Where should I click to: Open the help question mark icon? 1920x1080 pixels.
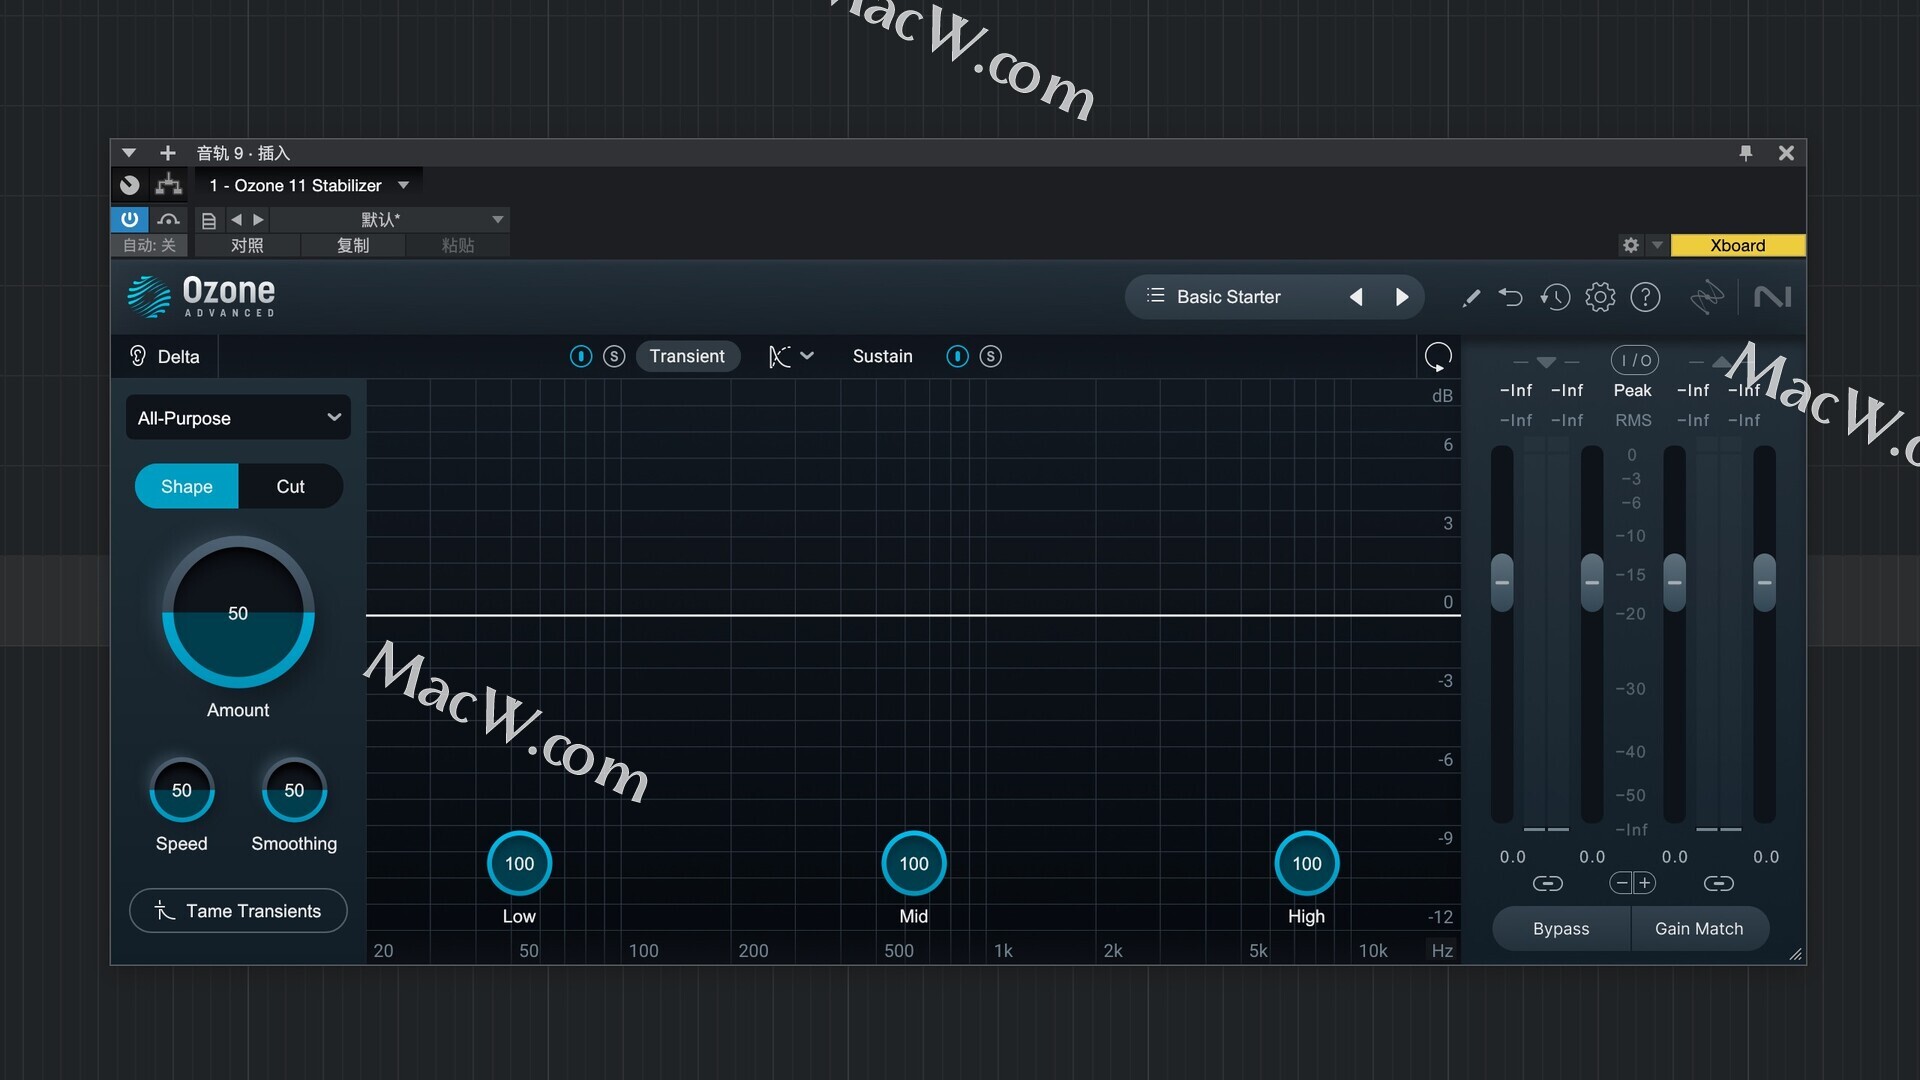pos(1645,297)
